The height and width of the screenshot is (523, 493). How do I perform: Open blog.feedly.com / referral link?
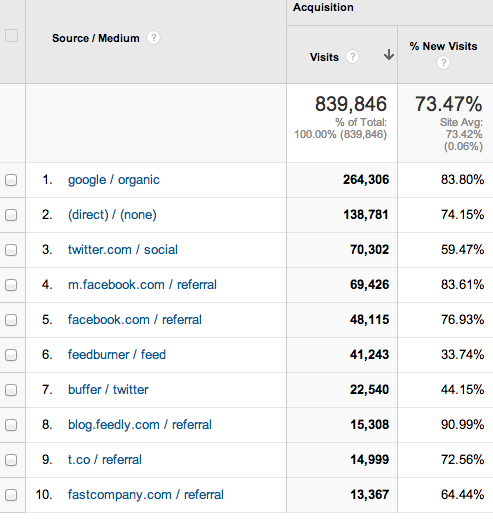140,425
